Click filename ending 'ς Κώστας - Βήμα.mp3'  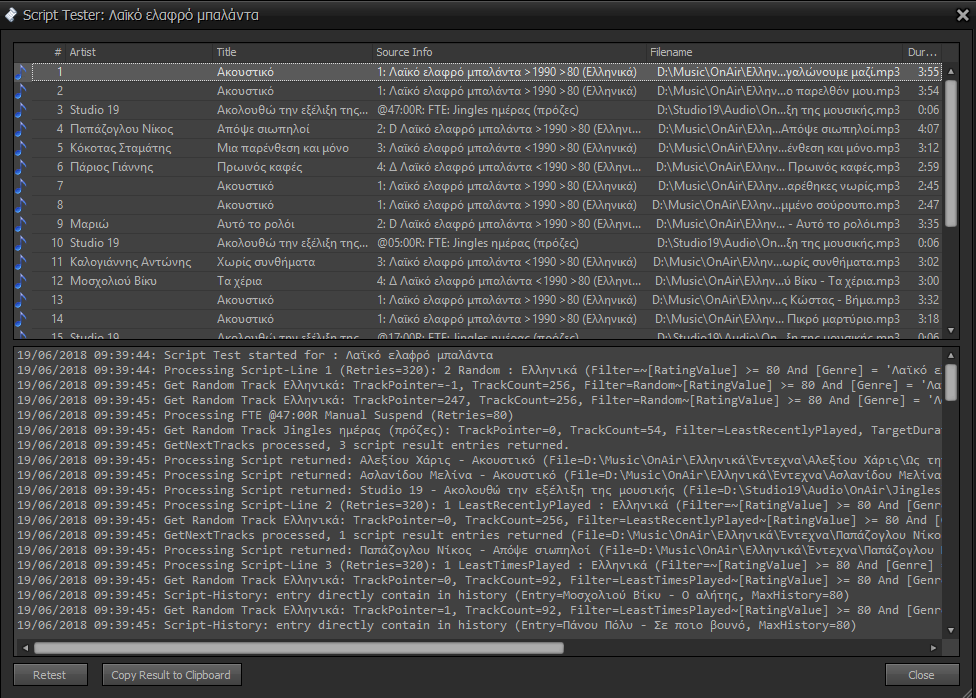click(776, 300)
